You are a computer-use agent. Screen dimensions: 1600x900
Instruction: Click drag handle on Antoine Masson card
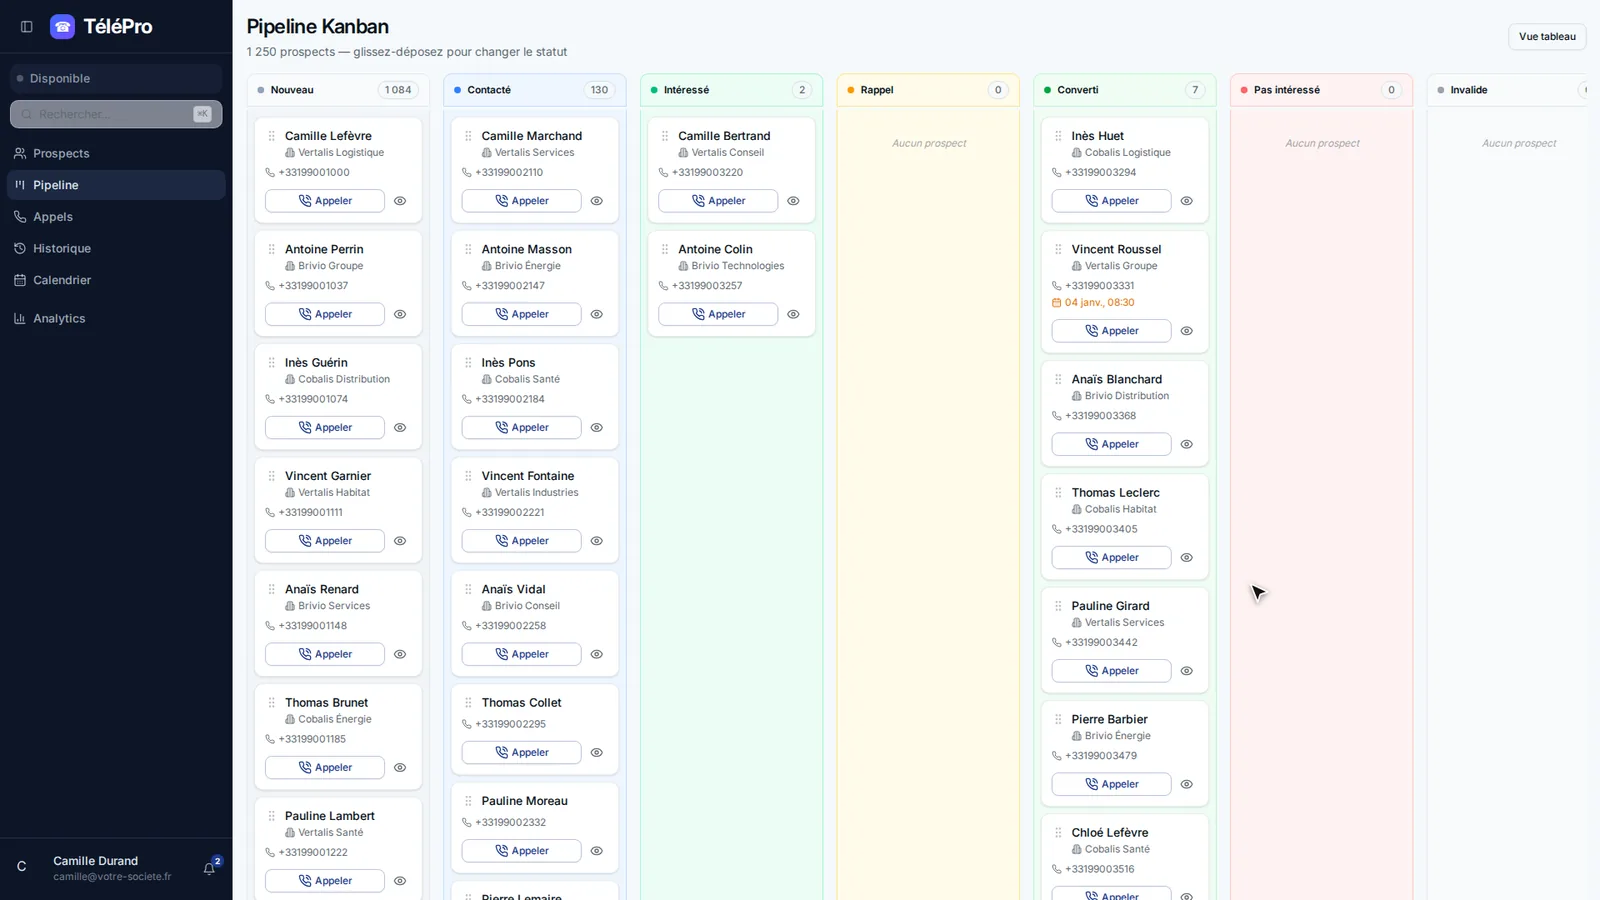[468, 249]
